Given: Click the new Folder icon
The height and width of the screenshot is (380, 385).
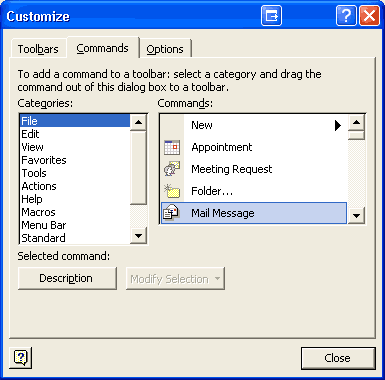Looking at the screenshot, I should [x=172, y=191].
